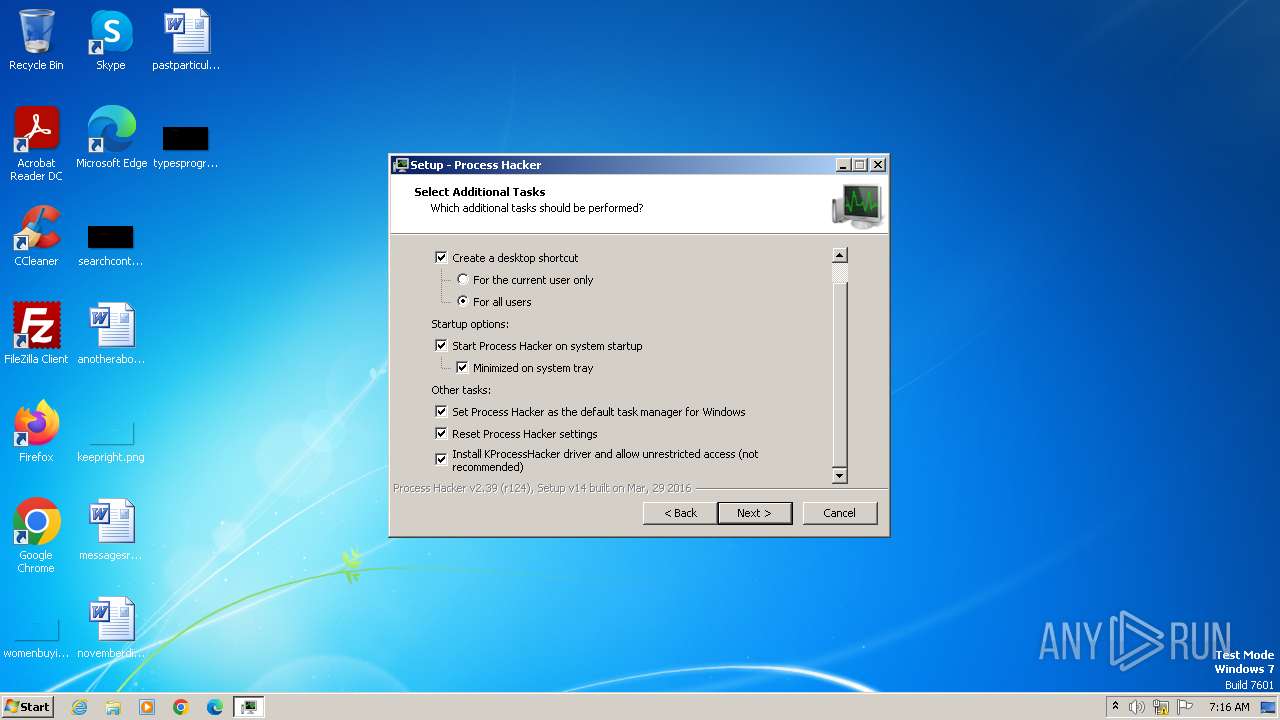Click the Select Additional Tasks heading
Image resolution: width=1280 pixels, height=720 pixels.
(480, 192)
